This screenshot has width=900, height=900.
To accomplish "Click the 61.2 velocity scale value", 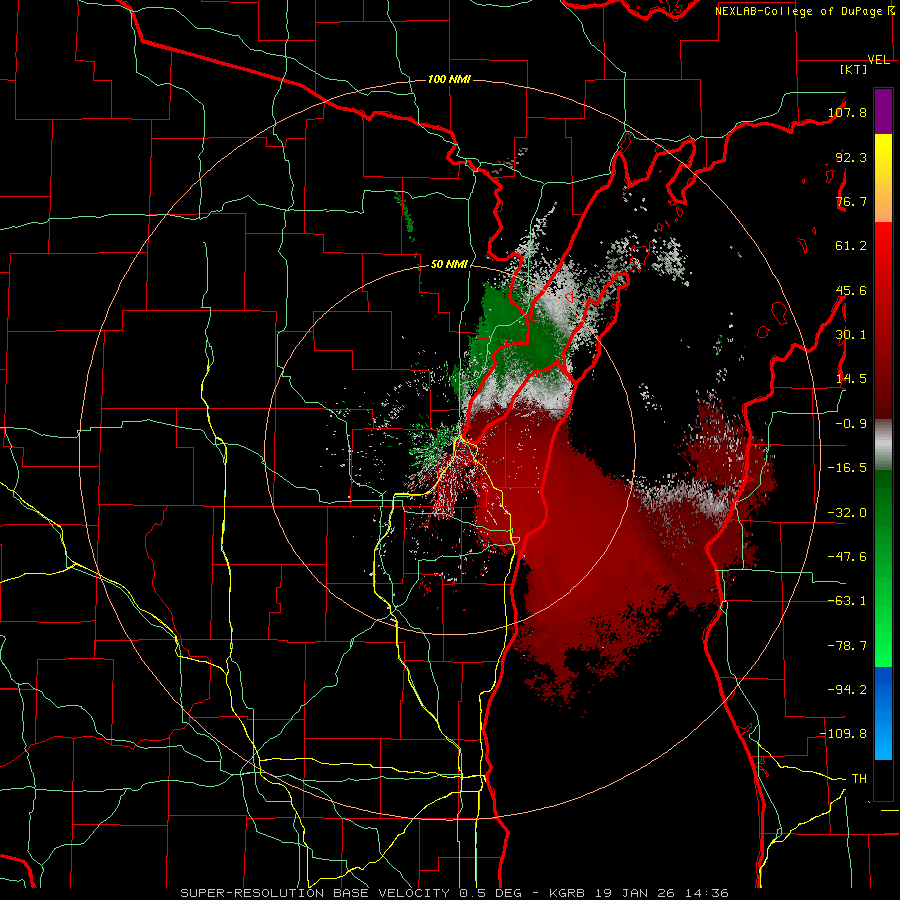I will pos(851,246).
